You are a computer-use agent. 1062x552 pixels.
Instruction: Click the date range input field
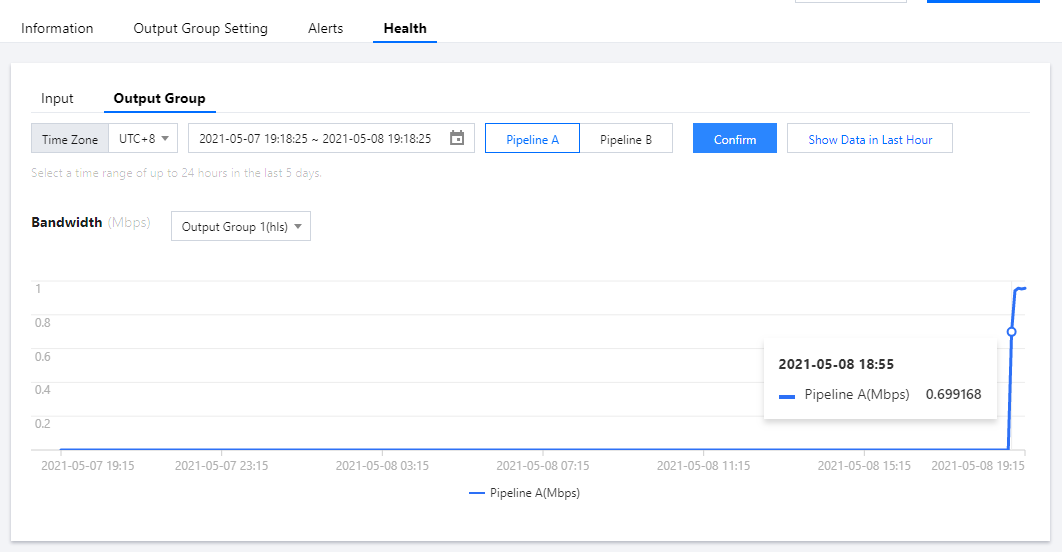point(315,139)
